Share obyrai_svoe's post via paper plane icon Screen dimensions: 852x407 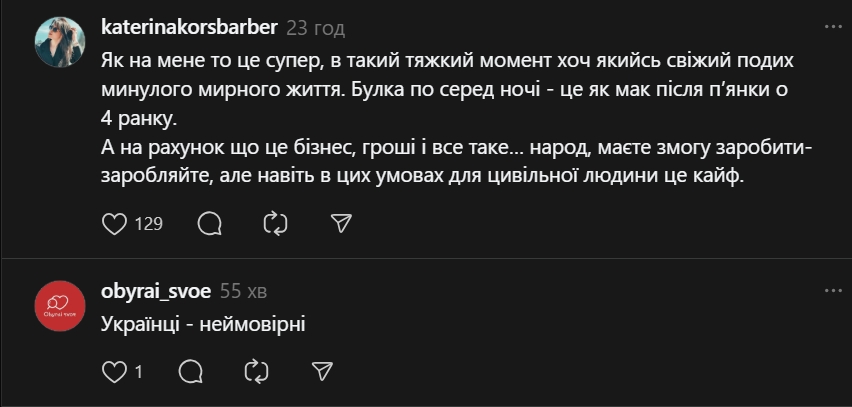click(321, 372)
